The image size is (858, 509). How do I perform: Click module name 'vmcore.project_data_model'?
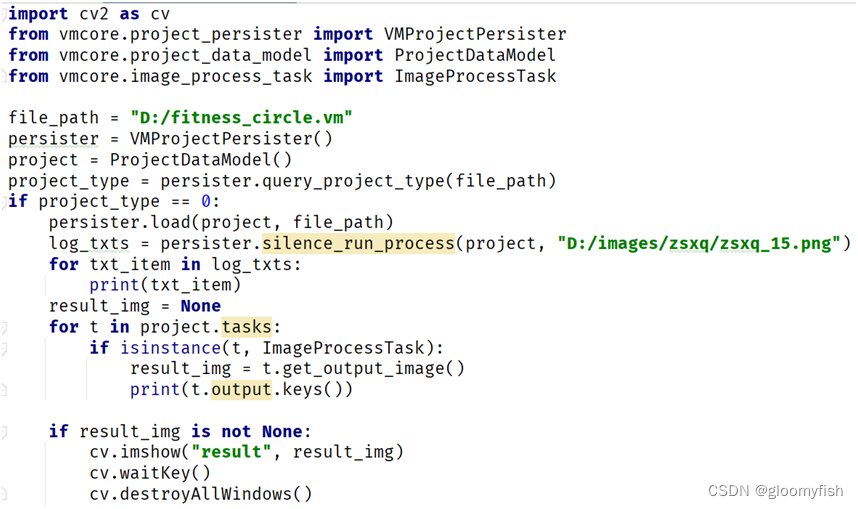(x=185, y=55)
